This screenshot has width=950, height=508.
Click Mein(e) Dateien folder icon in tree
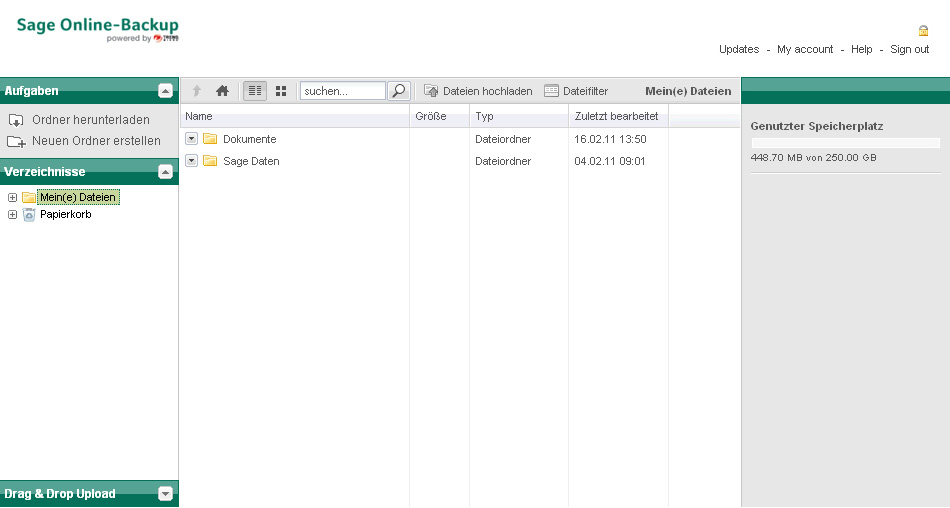tap(28, 197)
